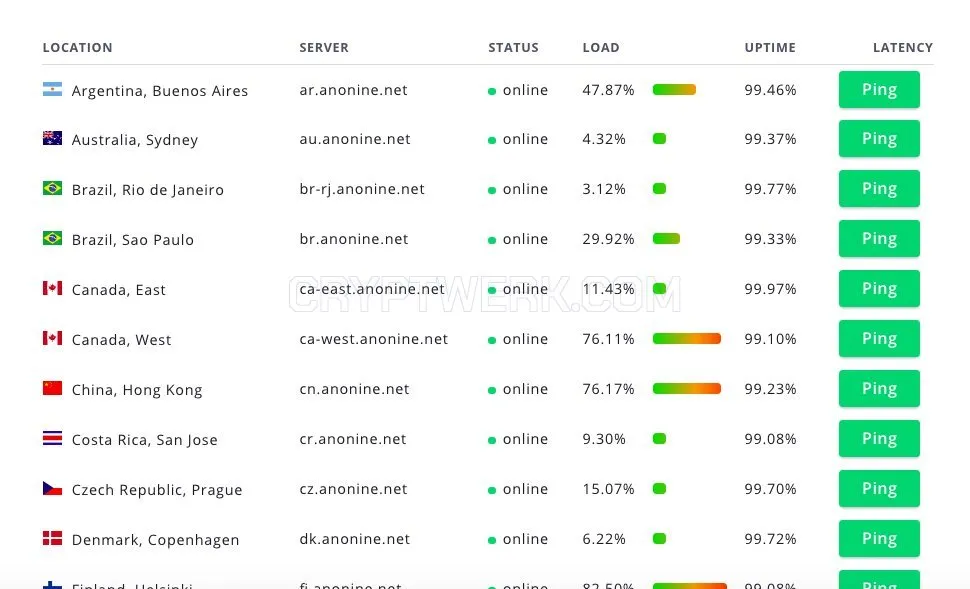Ping the Brazil, Sao Paulo server
The height and width of the screenshot is (589, 970).
pyautogui.click(x=879, y=239)
